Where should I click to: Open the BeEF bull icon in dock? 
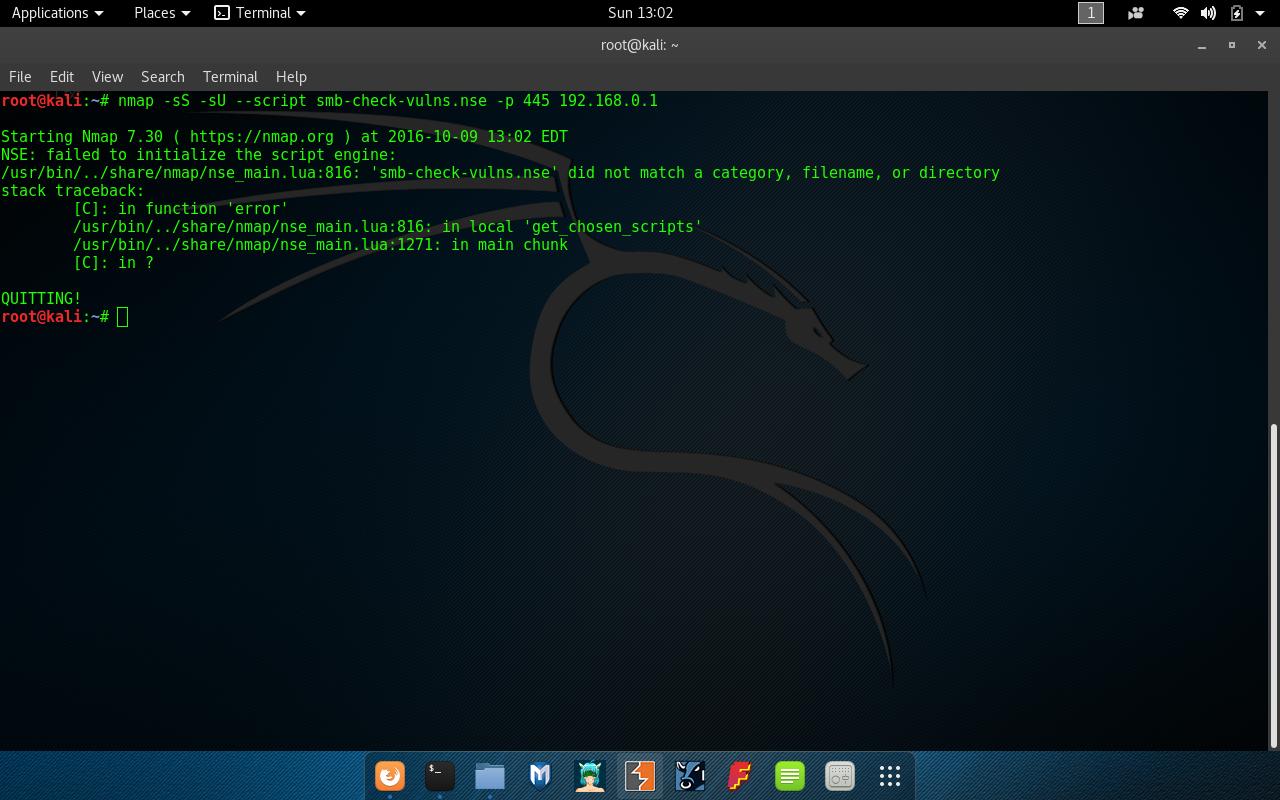point(690,776)
